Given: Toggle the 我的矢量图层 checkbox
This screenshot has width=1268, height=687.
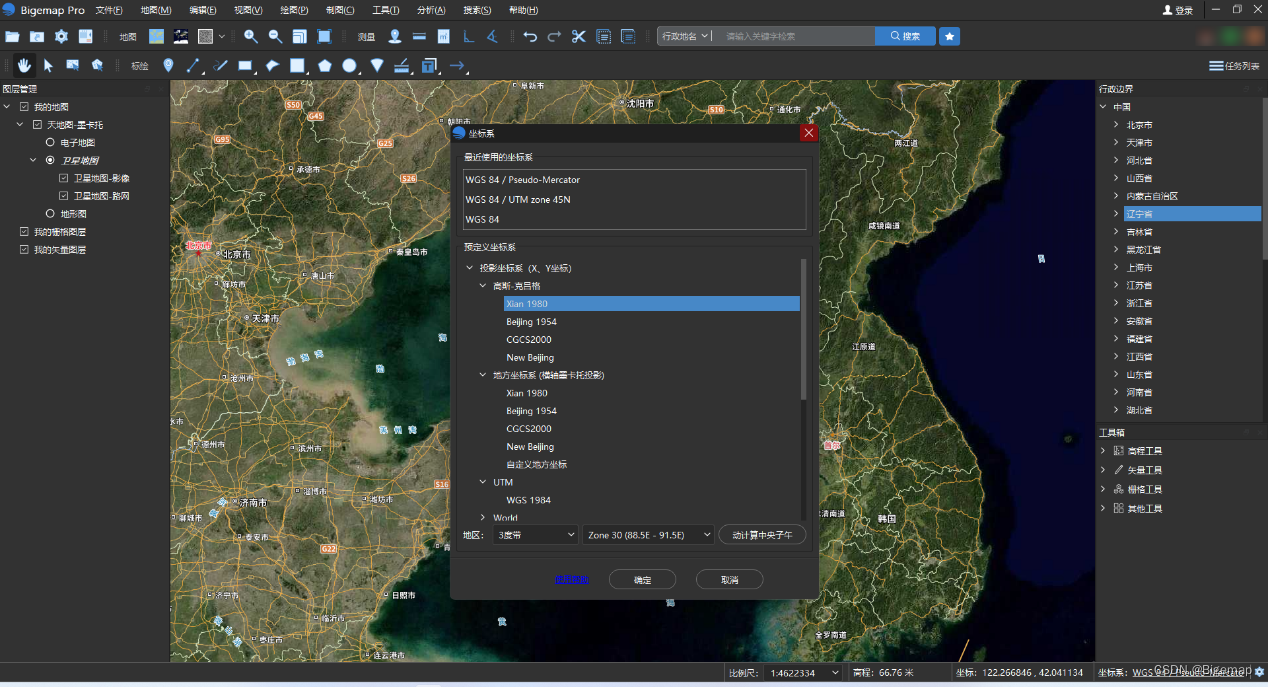Looking at the screenshot, I should pos(24,250).
